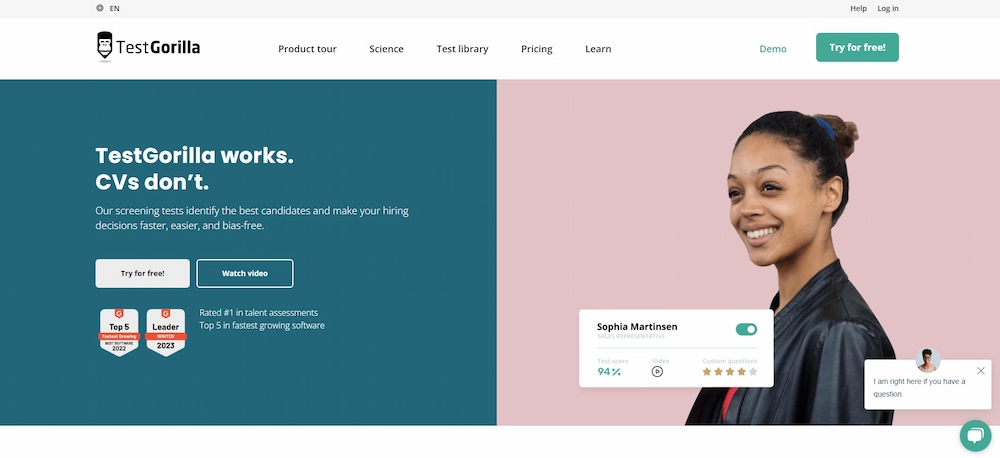Open the language globe icon
Image resolution: width=1000 pixels, height=458 pixels.
pyautogui.click(x=99, y=8)
